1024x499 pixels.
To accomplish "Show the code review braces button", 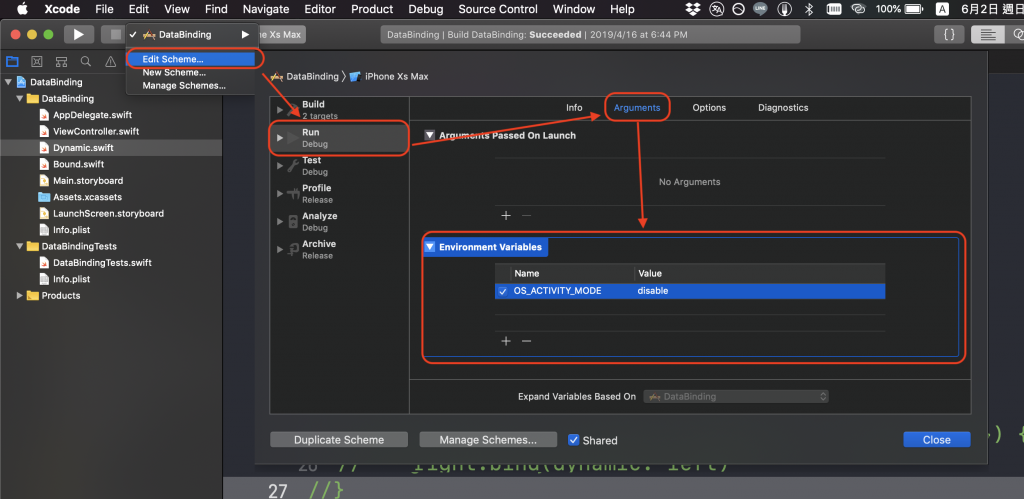I will [949, 35].
